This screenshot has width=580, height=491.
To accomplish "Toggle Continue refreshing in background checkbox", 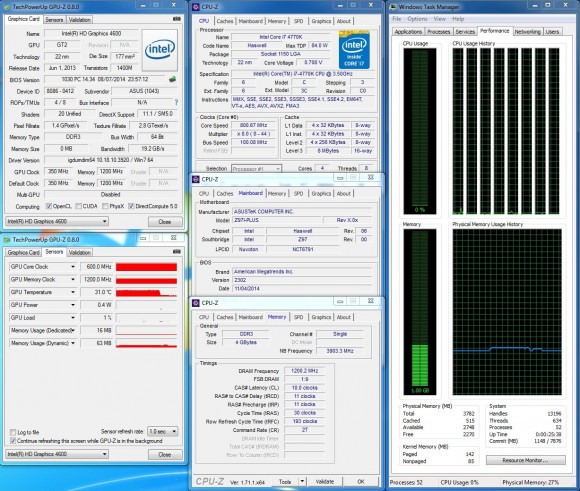I will 13,441.
